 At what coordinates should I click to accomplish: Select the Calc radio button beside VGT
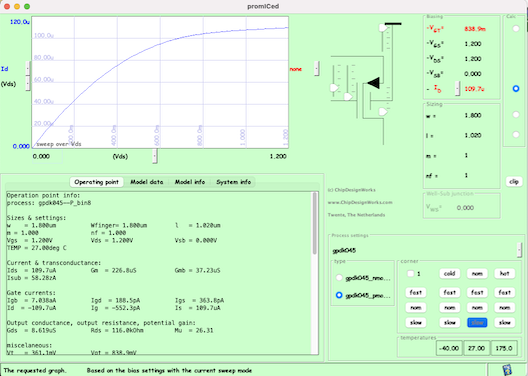coord(516,29)
